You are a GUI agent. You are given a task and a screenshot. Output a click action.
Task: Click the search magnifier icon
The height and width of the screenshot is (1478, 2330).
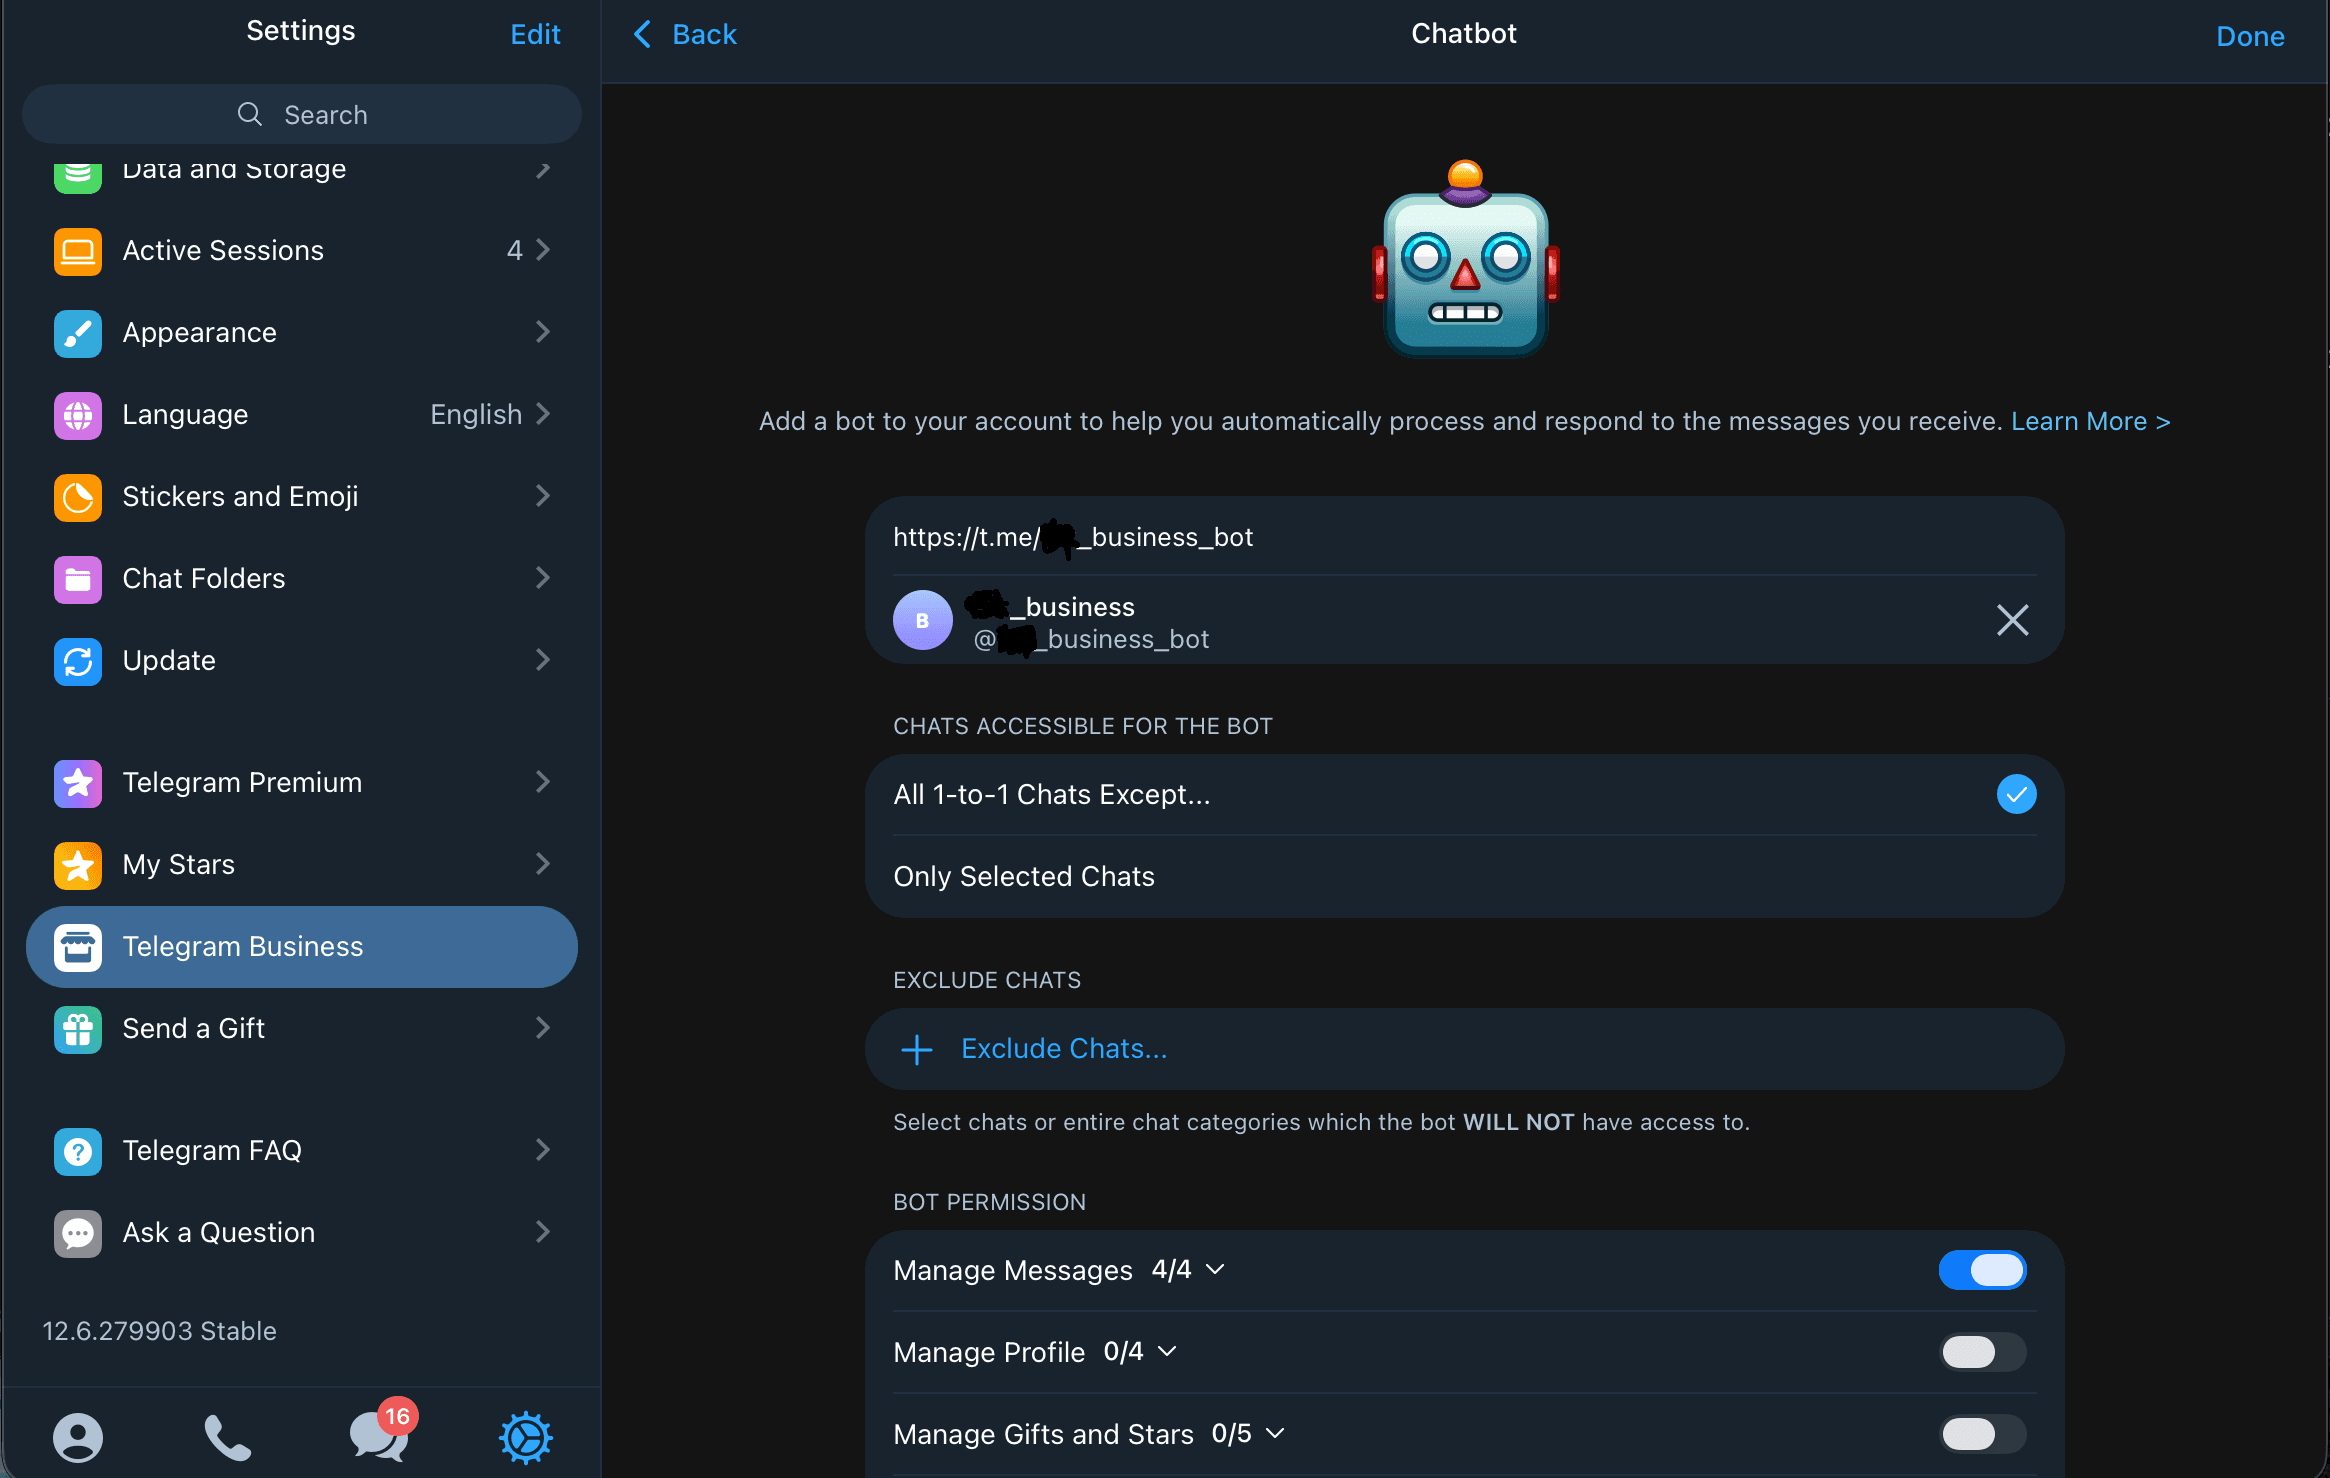pos(250,114)
